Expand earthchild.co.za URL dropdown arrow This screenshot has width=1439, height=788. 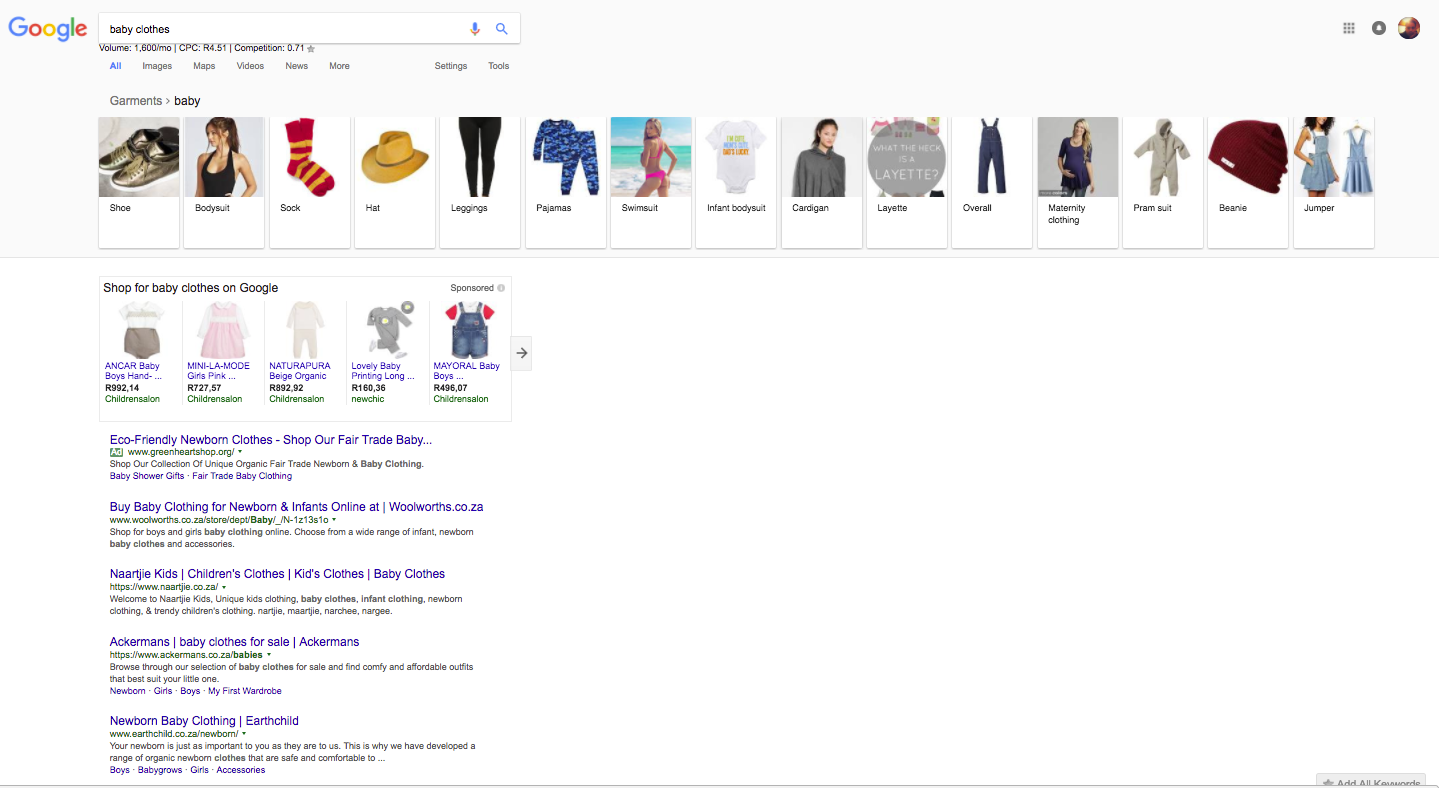click(244, 734)
